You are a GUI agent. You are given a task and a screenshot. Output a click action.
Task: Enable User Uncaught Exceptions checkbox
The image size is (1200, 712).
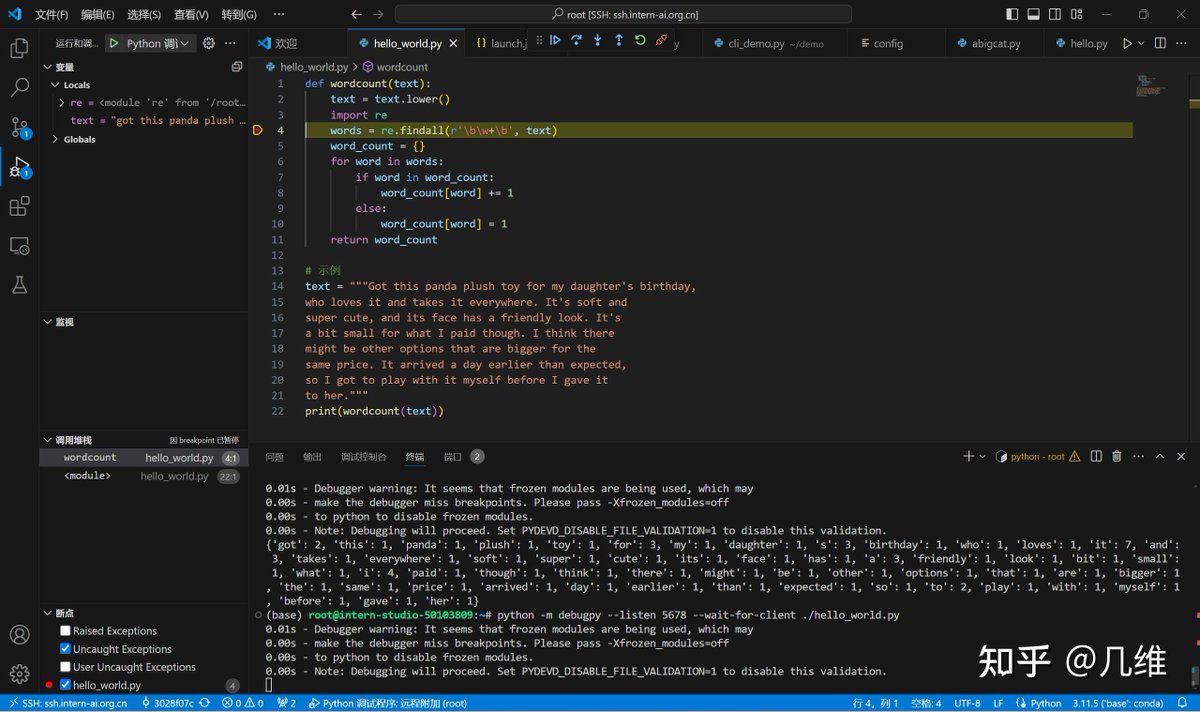coord(66,667)
